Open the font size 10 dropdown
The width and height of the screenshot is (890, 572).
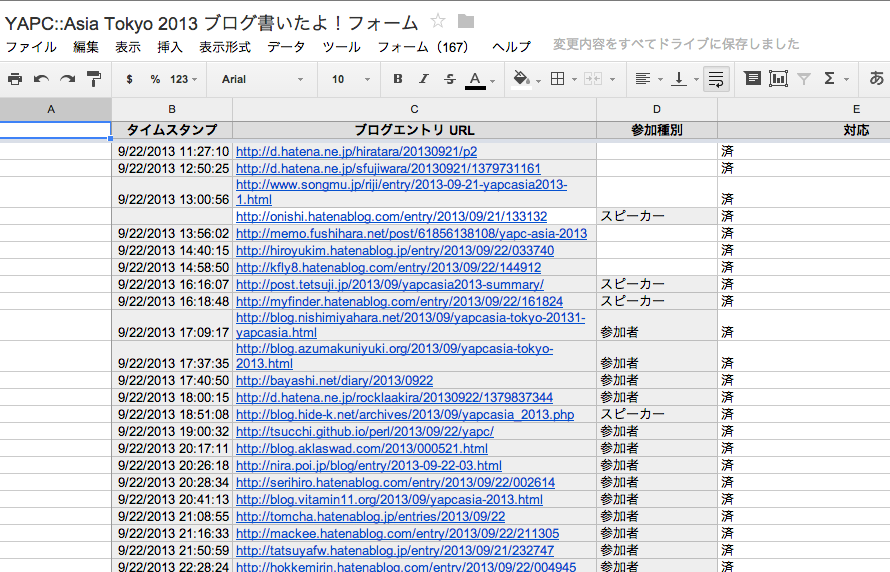[x=351, y=79]
